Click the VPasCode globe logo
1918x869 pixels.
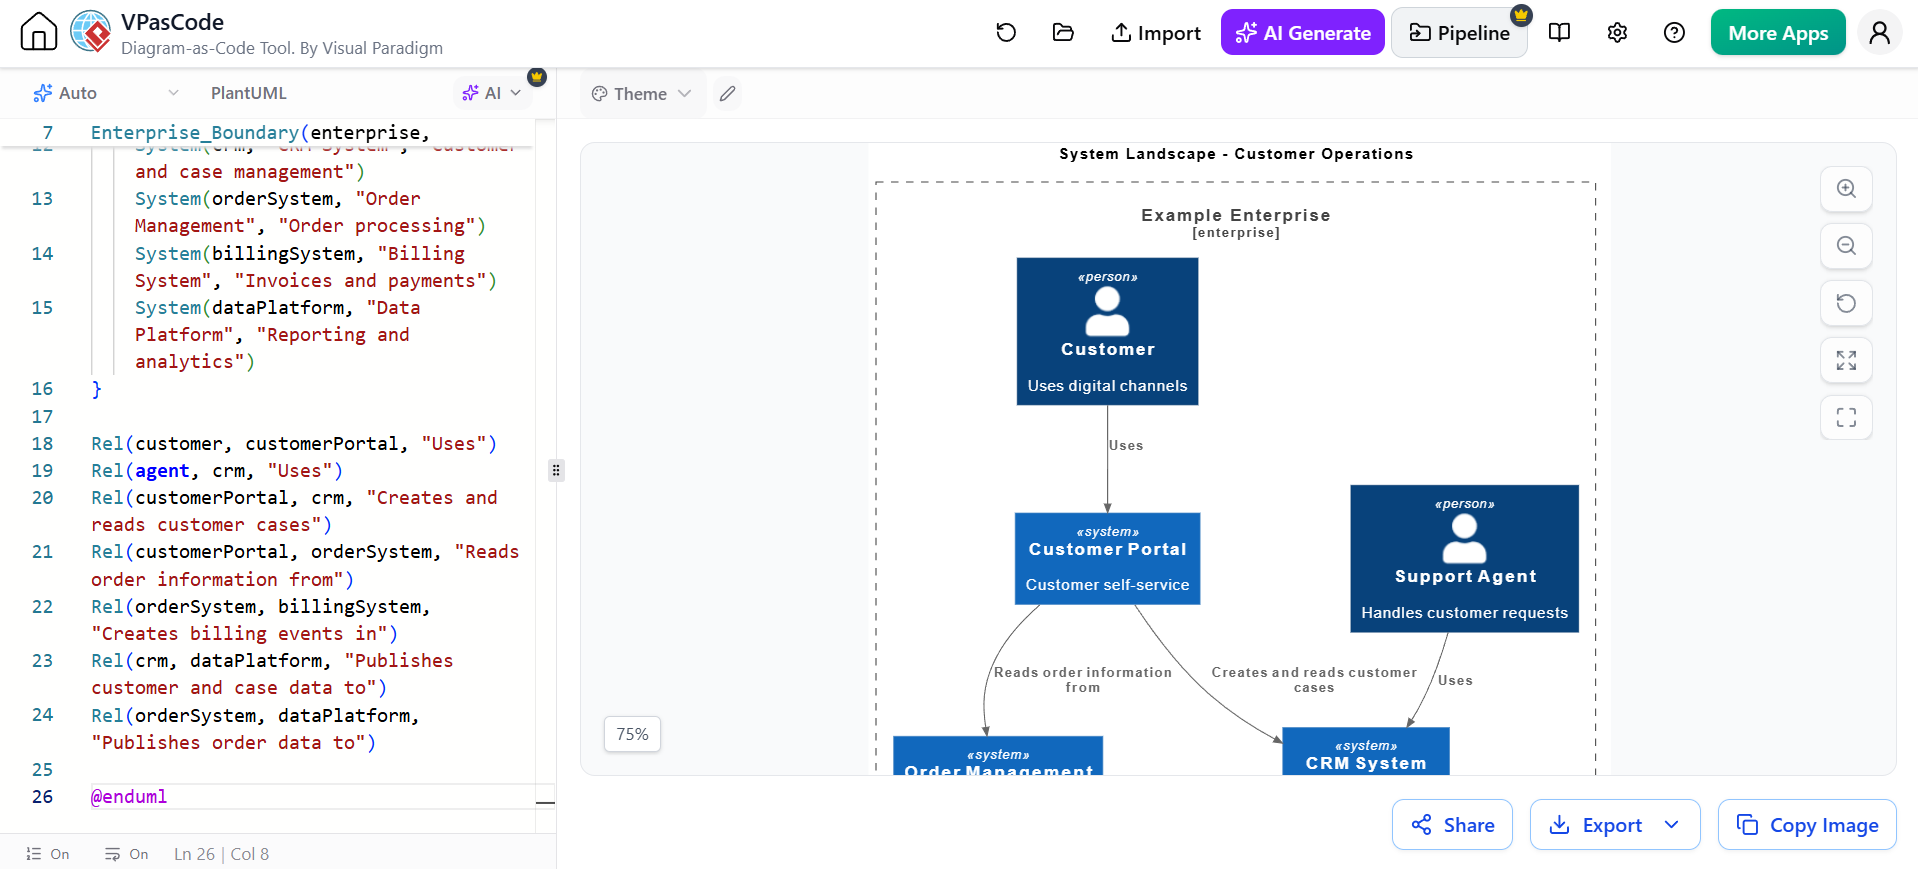coord(91,32)
